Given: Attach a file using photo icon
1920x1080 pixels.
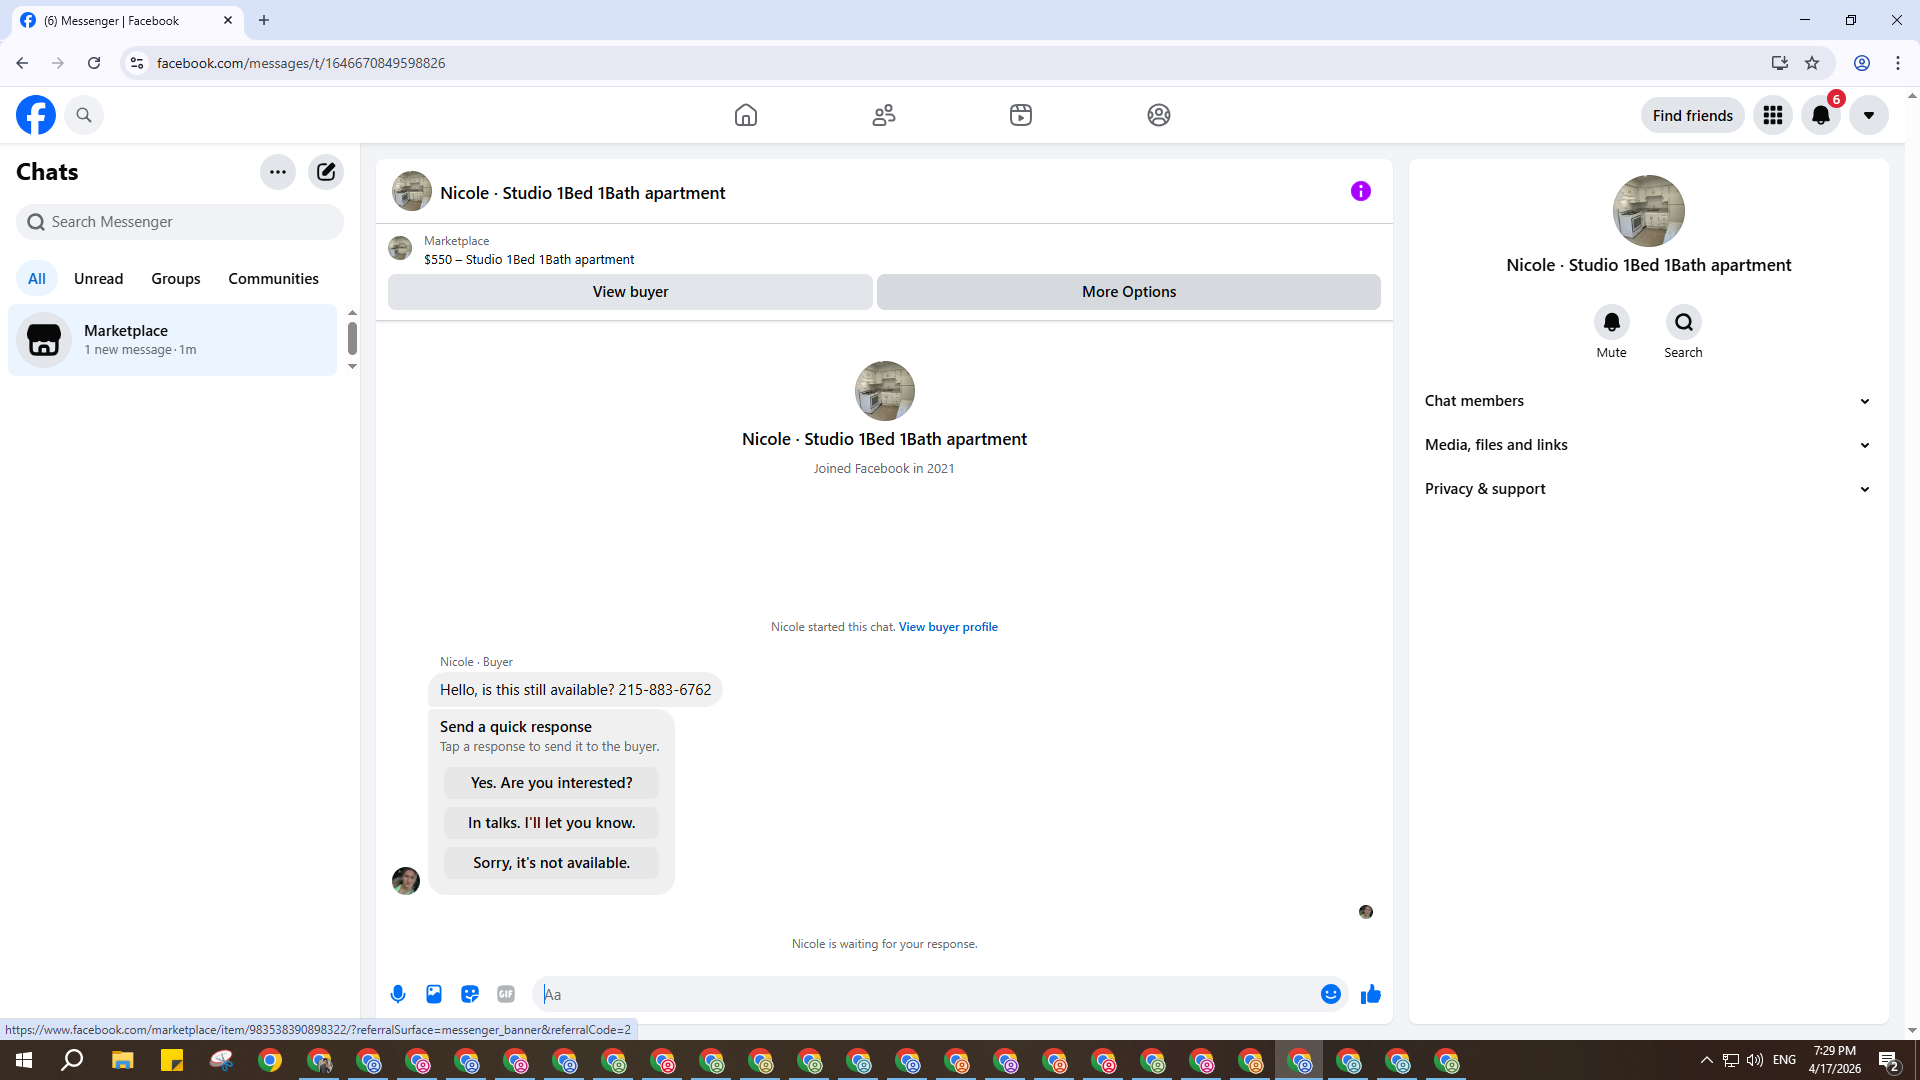Looking at the screenshot, I should click(434, 994).
